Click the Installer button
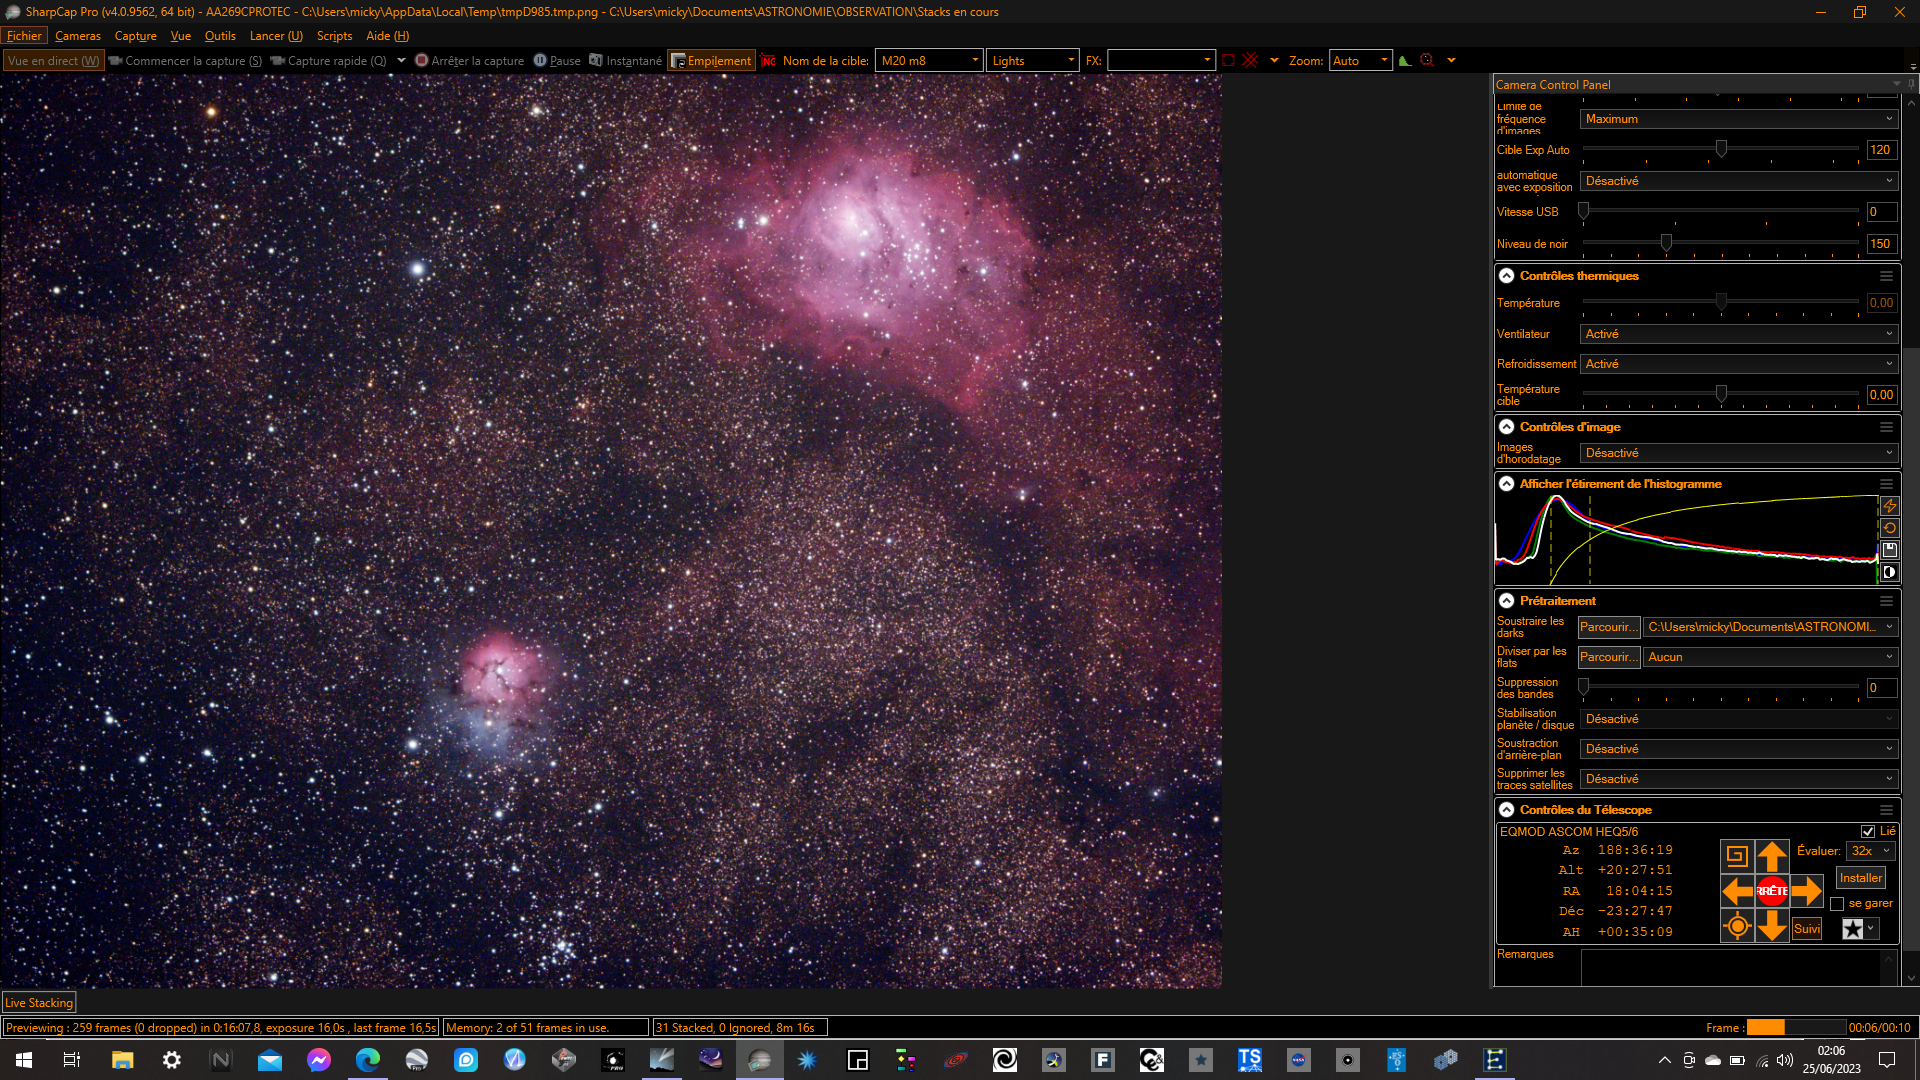Viewport: 1920px width, 1080px height. [x=1861, y=878]
